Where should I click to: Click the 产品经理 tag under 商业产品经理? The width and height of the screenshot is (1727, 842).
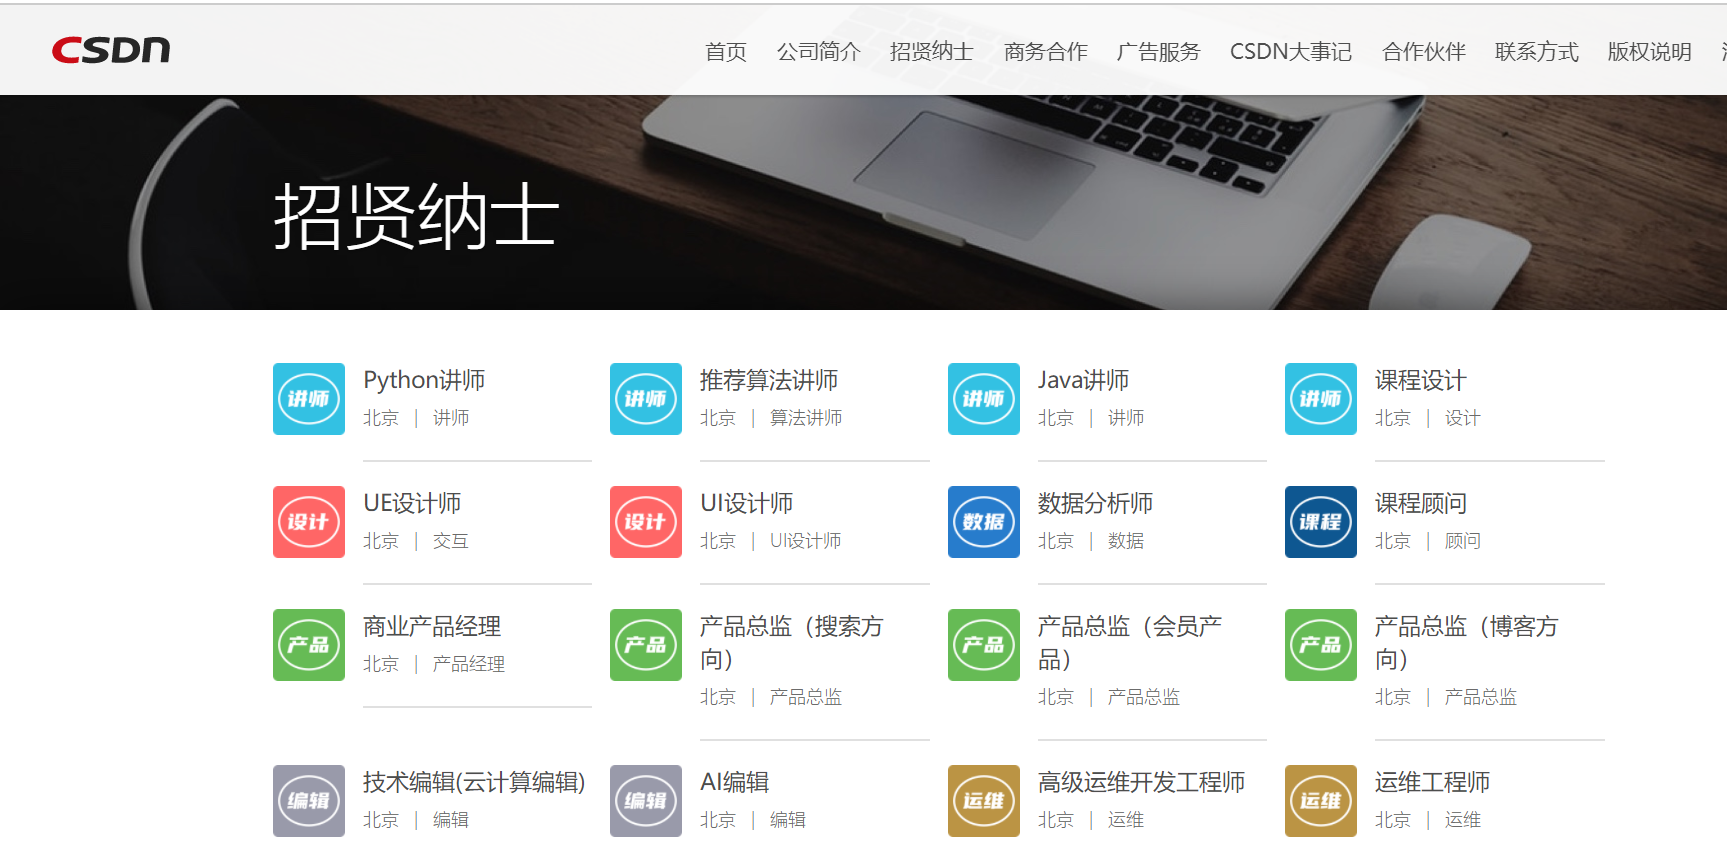point(468,664)
